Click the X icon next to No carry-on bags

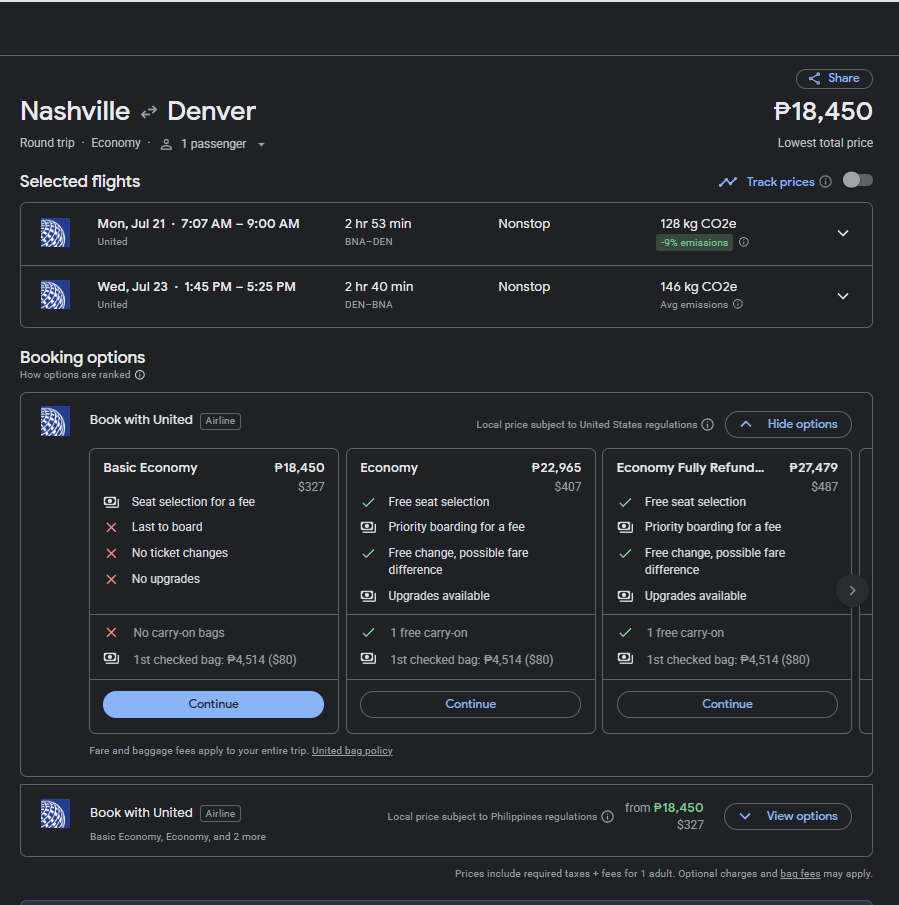(x=111, y=633)
